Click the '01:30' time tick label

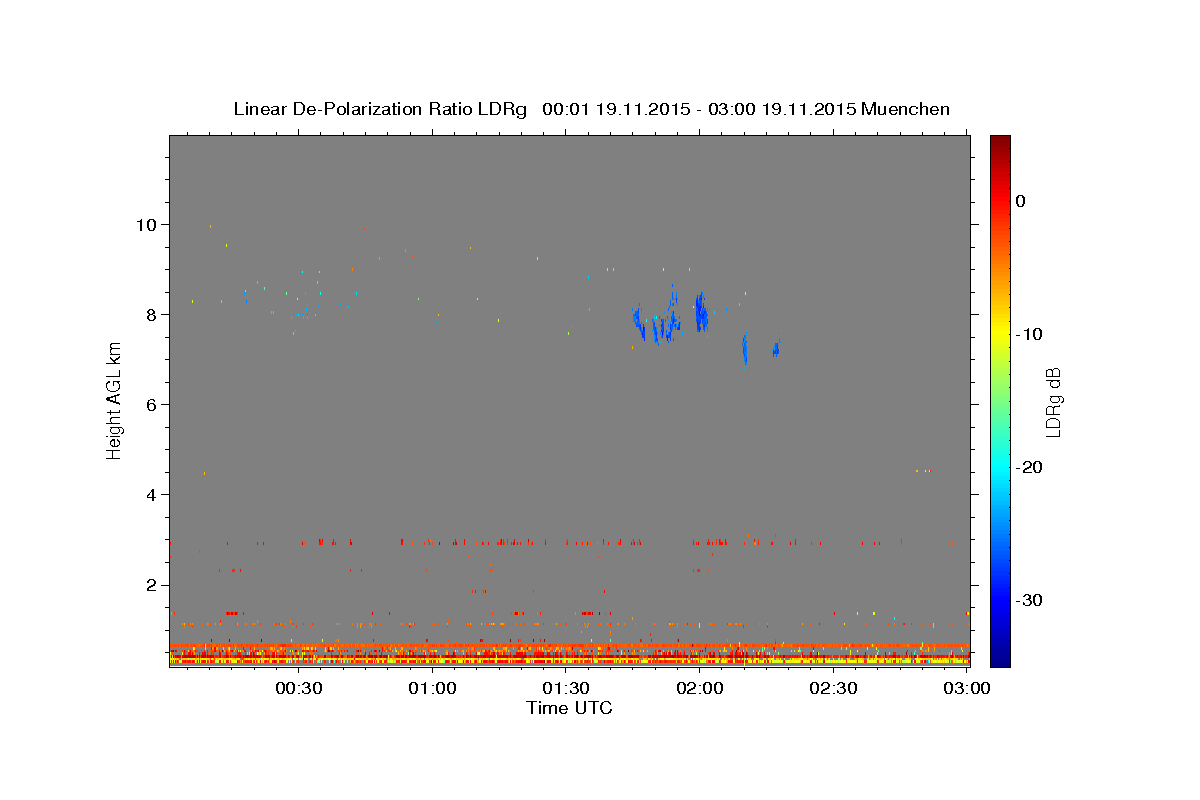[566, 689]
